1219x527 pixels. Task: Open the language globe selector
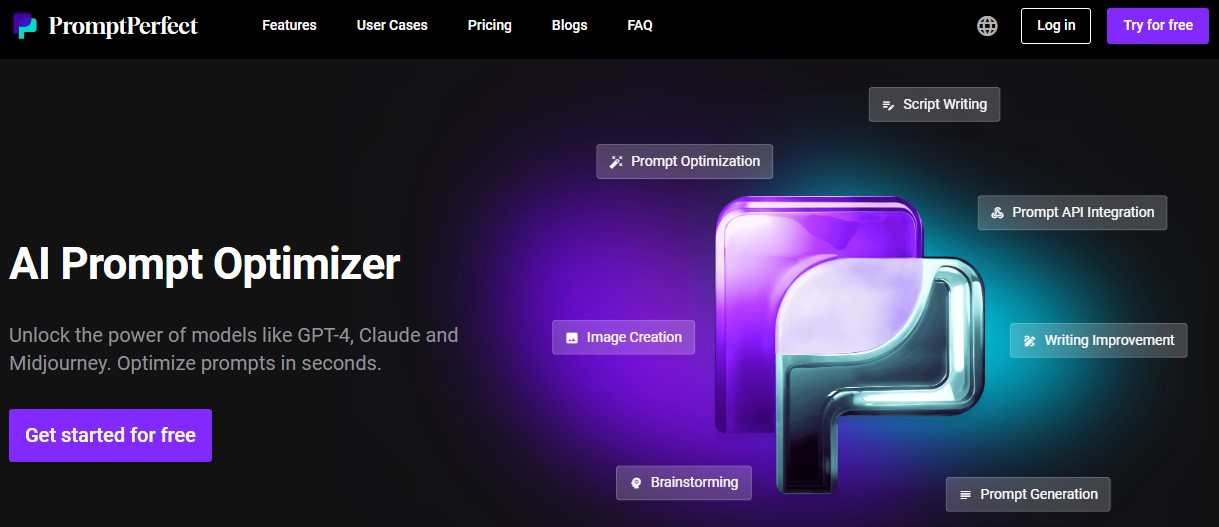[987, 26]
